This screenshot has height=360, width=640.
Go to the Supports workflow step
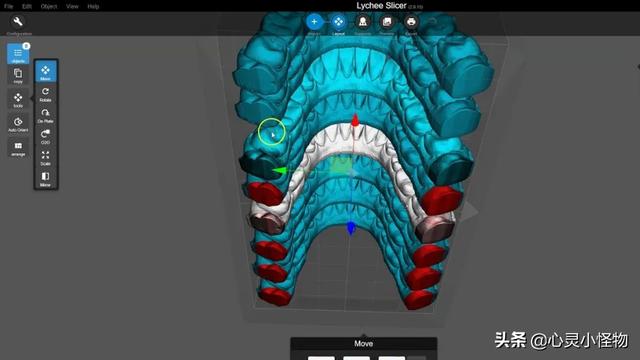[x=362, y=22]
